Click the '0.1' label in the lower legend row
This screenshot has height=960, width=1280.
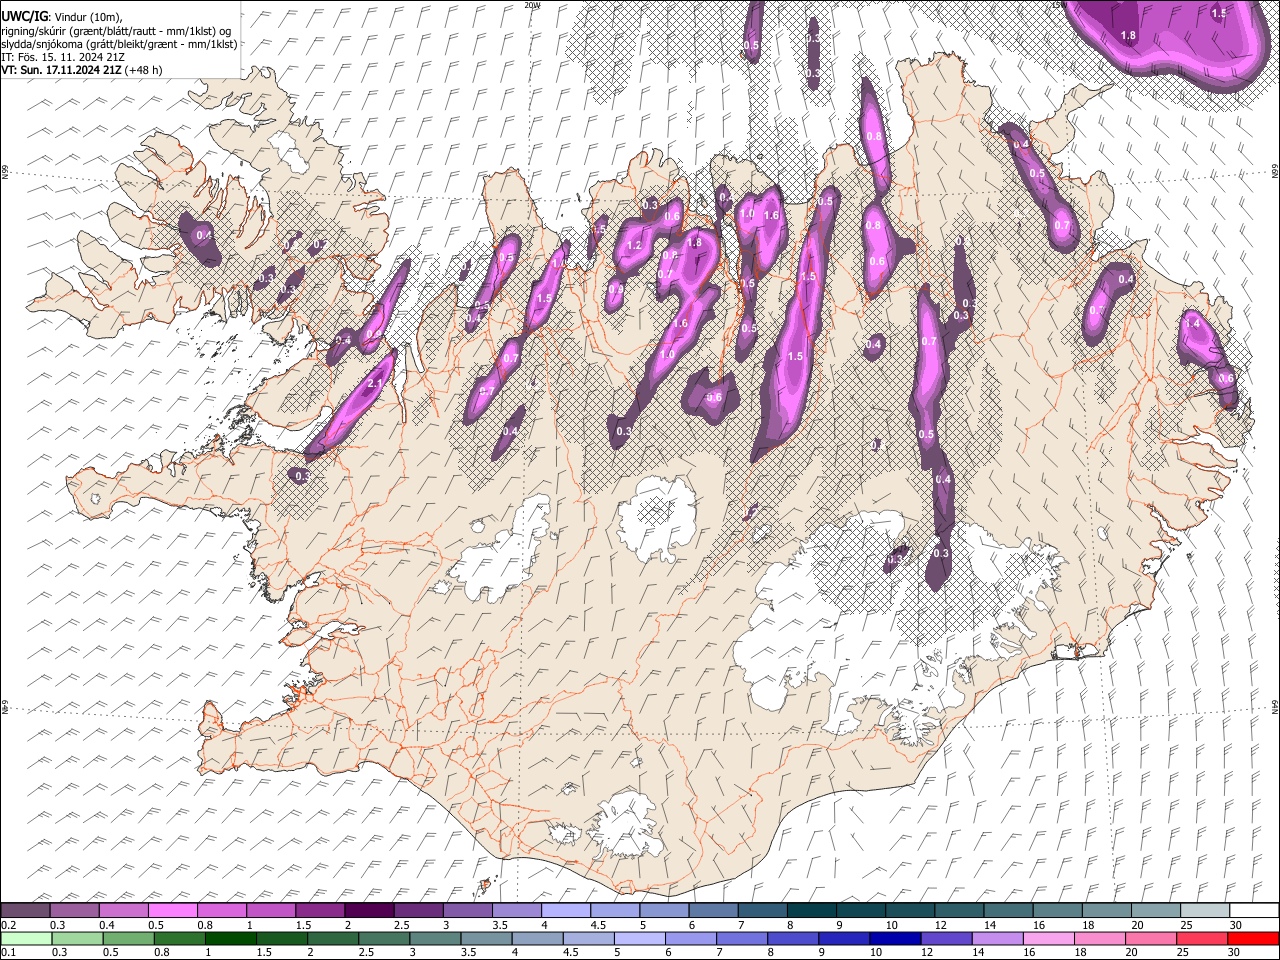(x=8, y=953)
